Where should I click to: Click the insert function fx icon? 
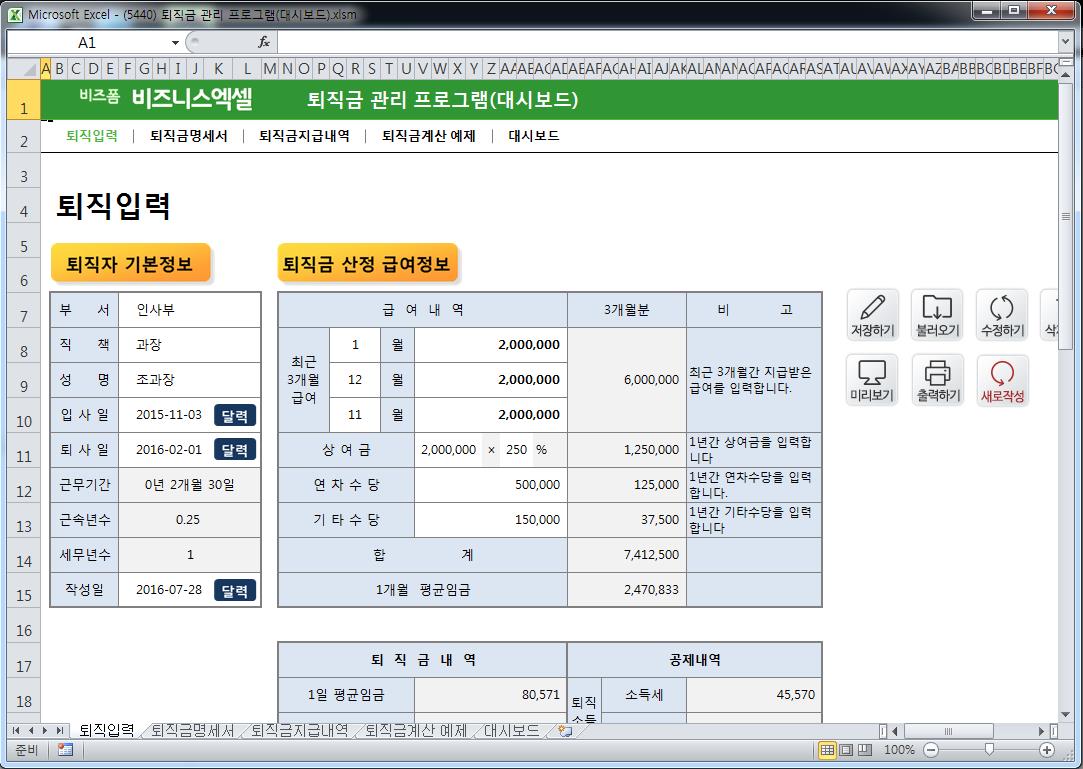coord(264,42)
